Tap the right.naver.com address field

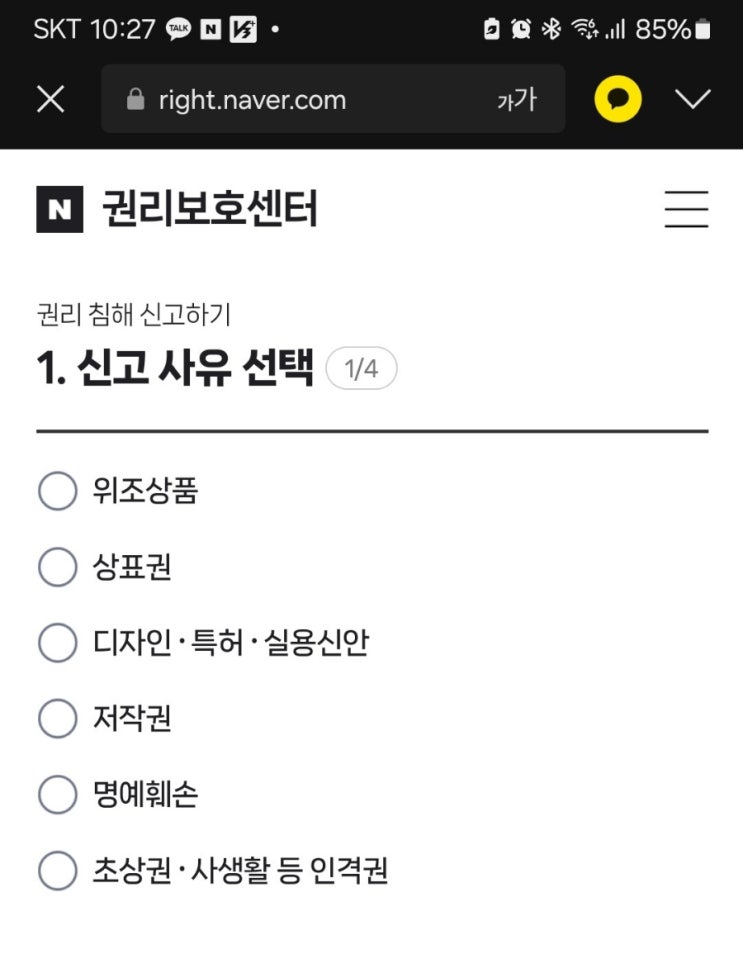[x=333, y=99]
